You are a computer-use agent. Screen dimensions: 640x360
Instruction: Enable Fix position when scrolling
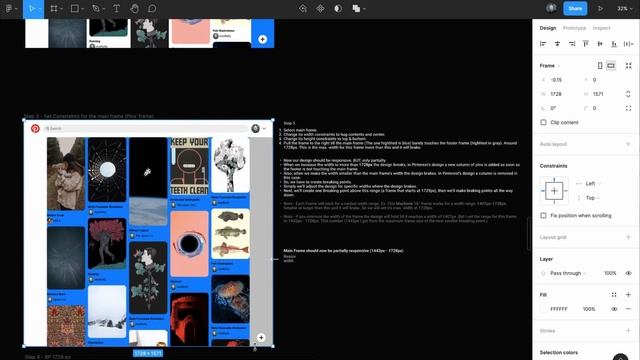coord(543,216)
